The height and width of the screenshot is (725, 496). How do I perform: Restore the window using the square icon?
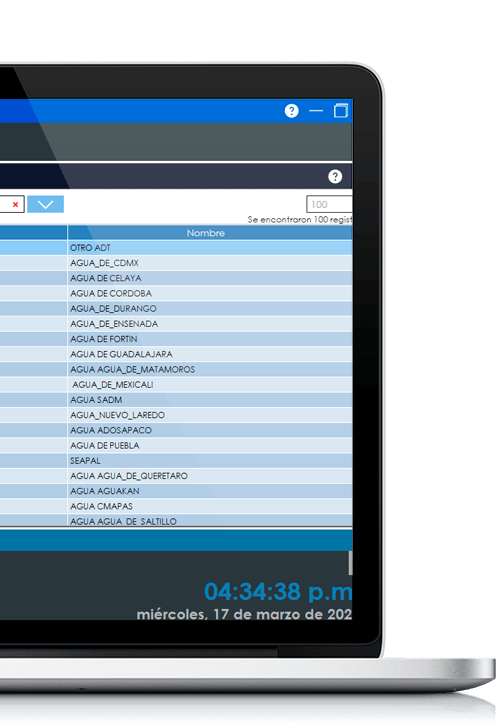click(x=341, y=111)
